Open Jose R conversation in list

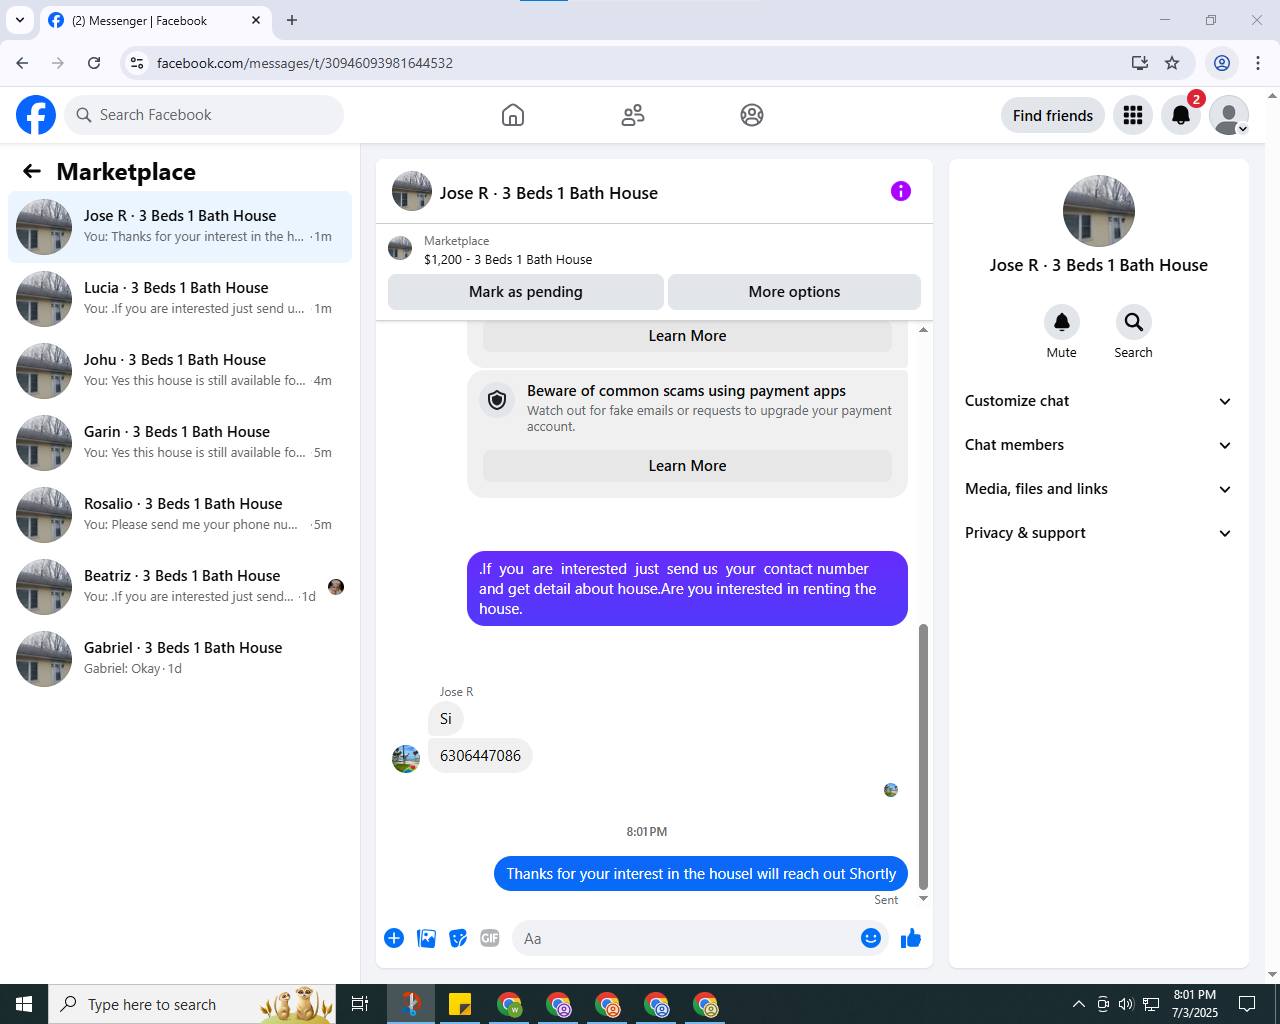click(x=180, y=227)
